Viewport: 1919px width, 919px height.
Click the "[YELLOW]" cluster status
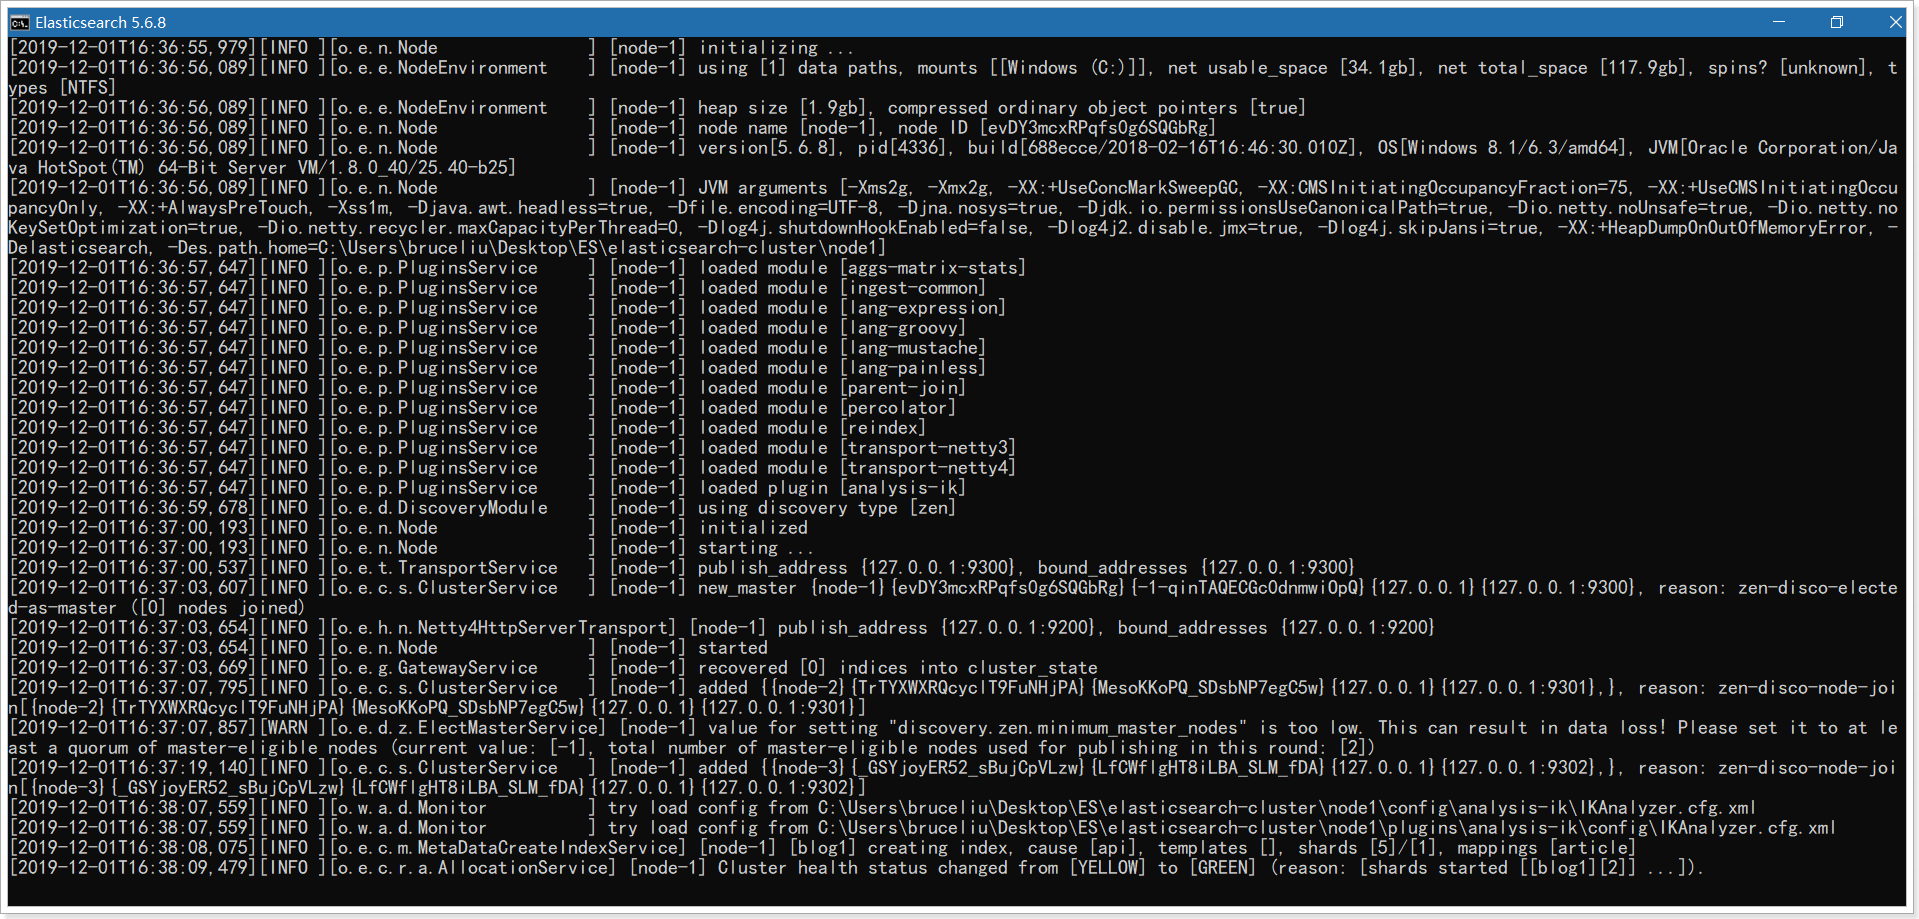1107,868
